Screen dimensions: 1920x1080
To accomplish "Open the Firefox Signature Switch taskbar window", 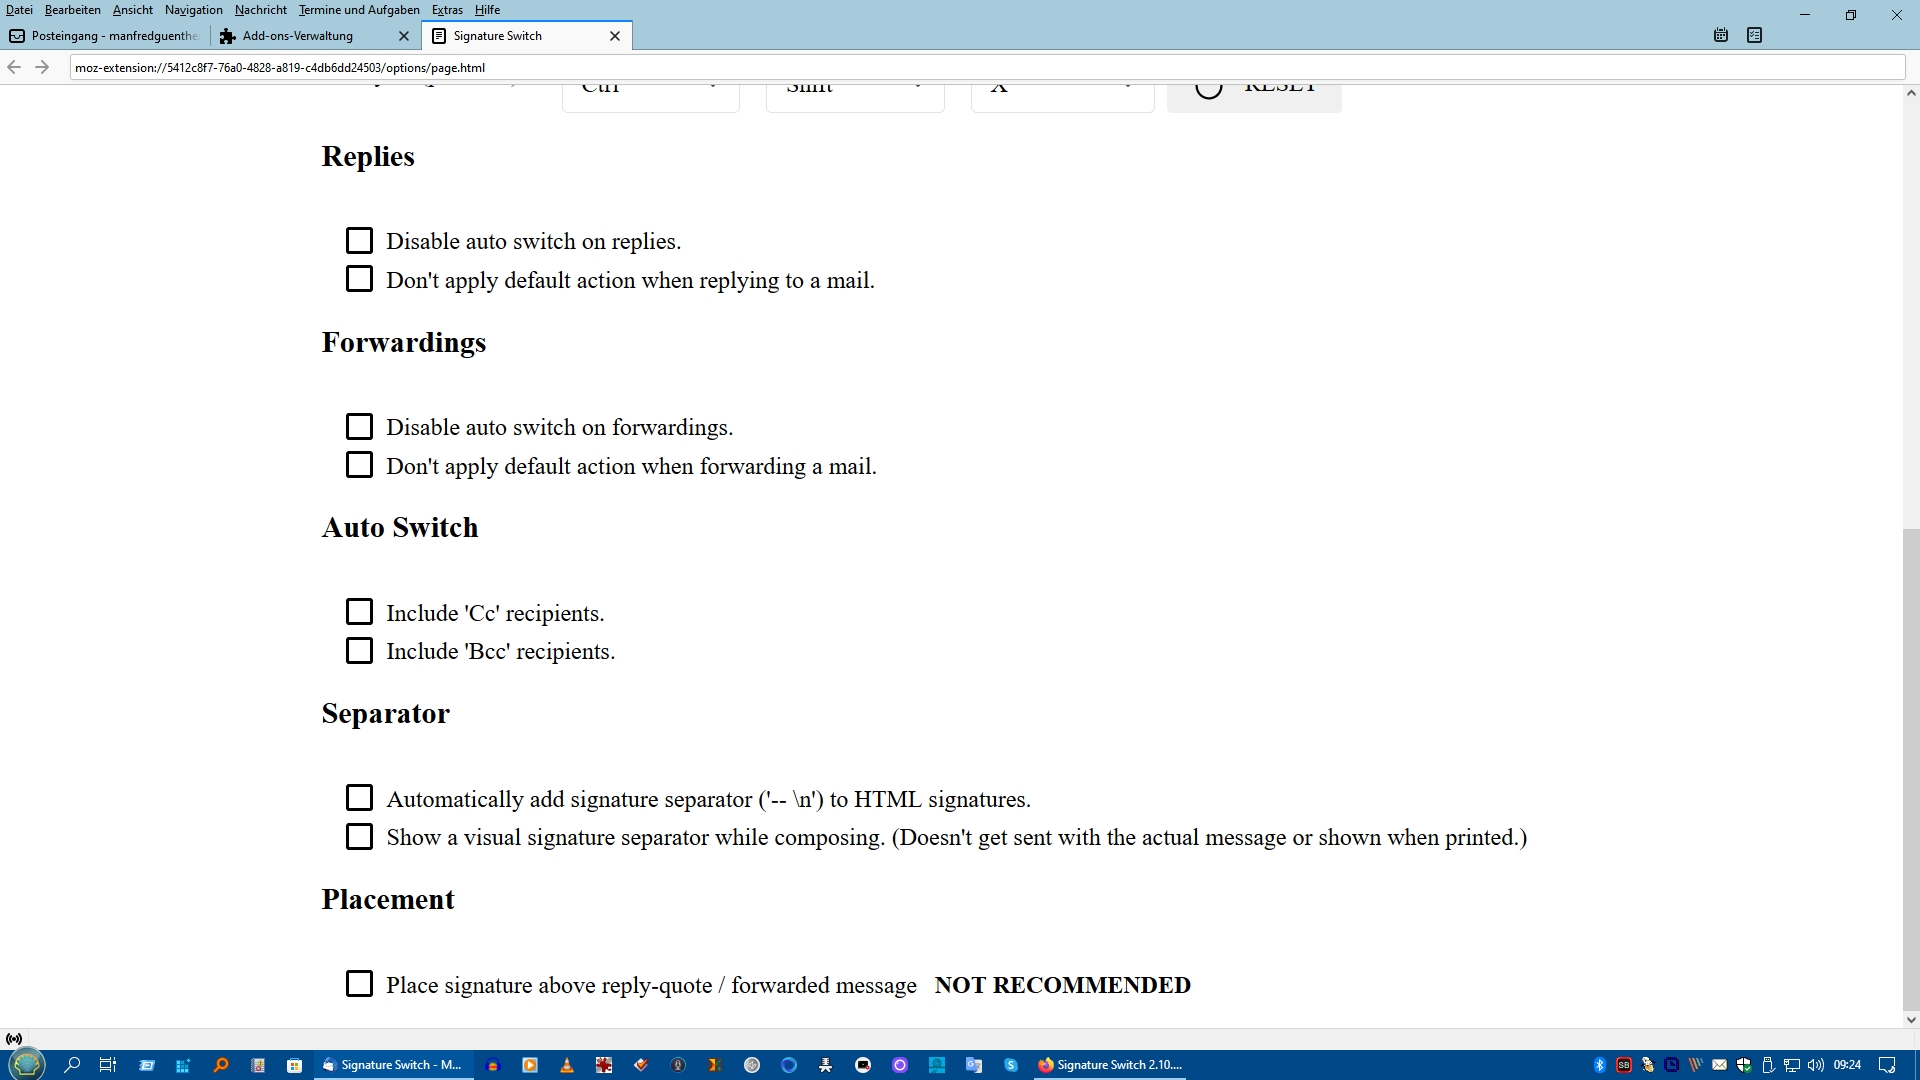I will [x=1110, y=1065].
